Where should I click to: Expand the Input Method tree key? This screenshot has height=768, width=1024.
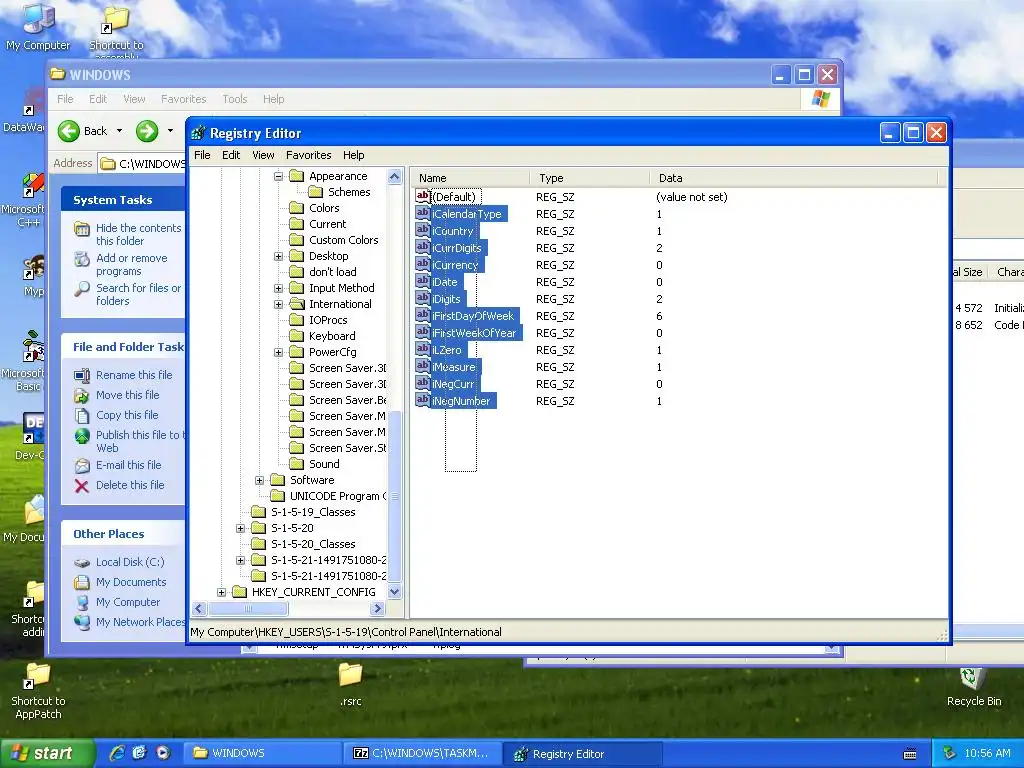pos(278,288)
